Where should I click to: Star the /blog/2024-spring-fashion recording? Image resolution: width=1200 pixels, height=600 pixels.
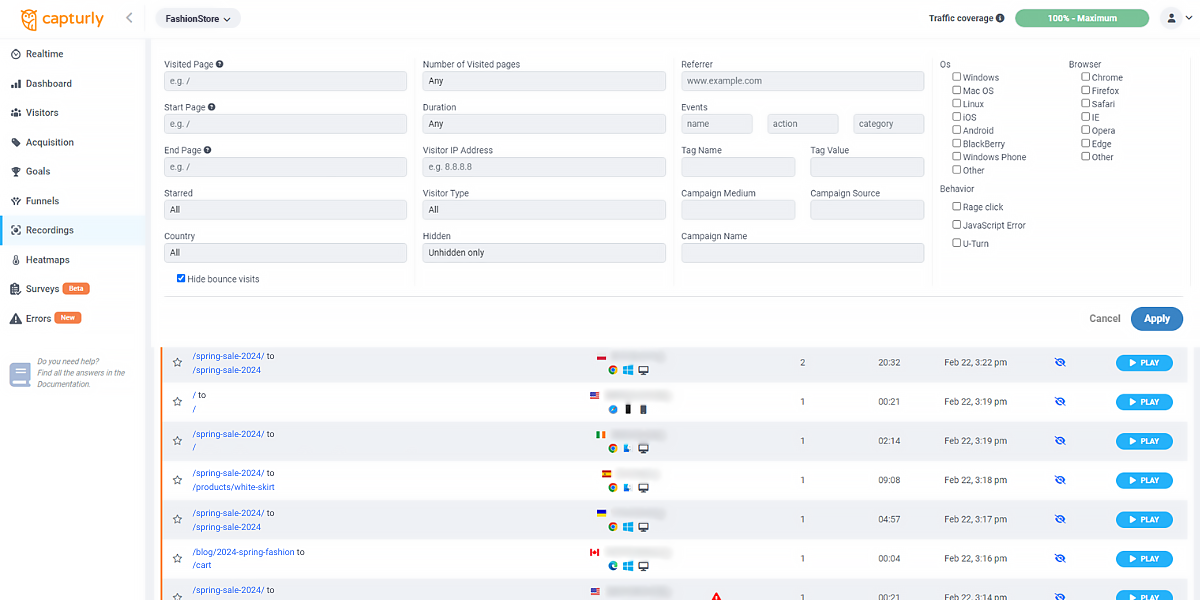pos(177,559)
